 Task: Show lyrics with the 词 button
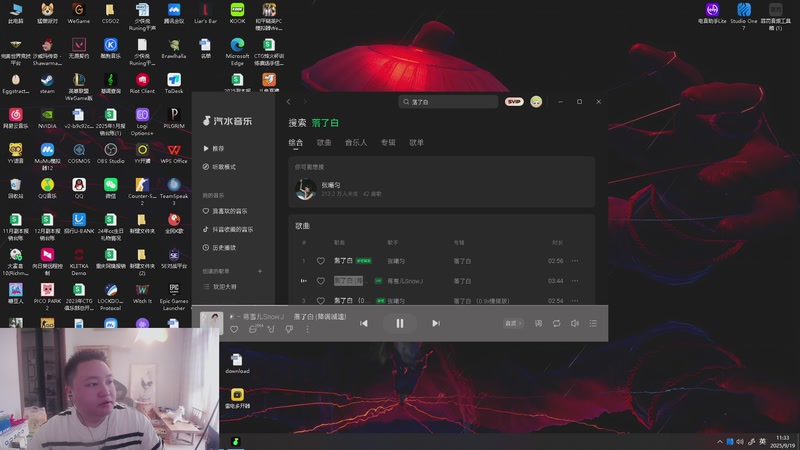click(538, 323)
